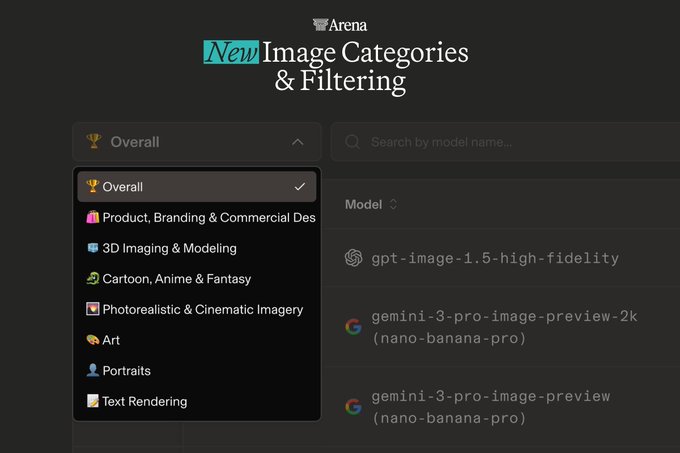680x453 pixels.
Task: Click the checkmark on the Overall option
Action: click(x=300, y=187)
